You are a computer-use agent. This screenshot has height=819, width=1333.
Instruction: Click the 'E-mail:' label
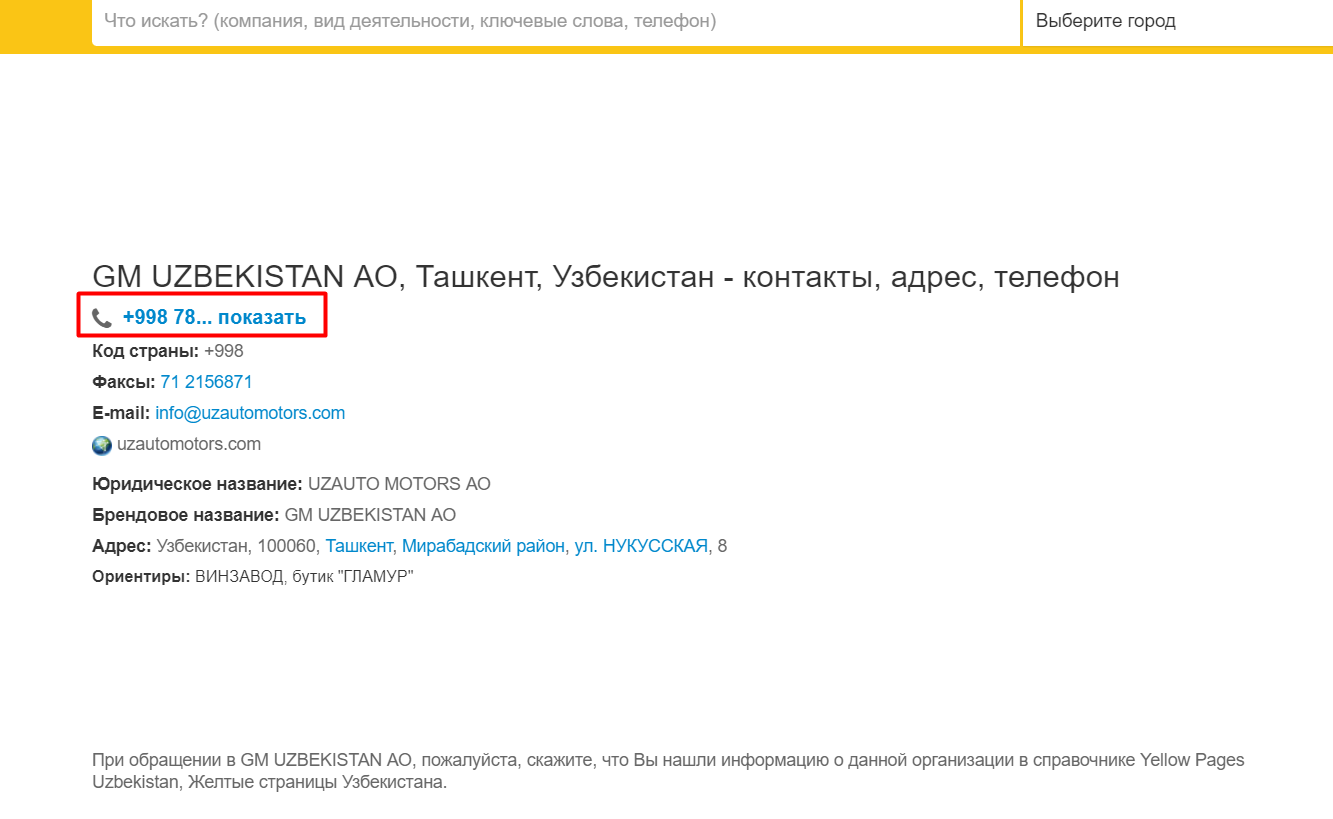click(121, 413)
